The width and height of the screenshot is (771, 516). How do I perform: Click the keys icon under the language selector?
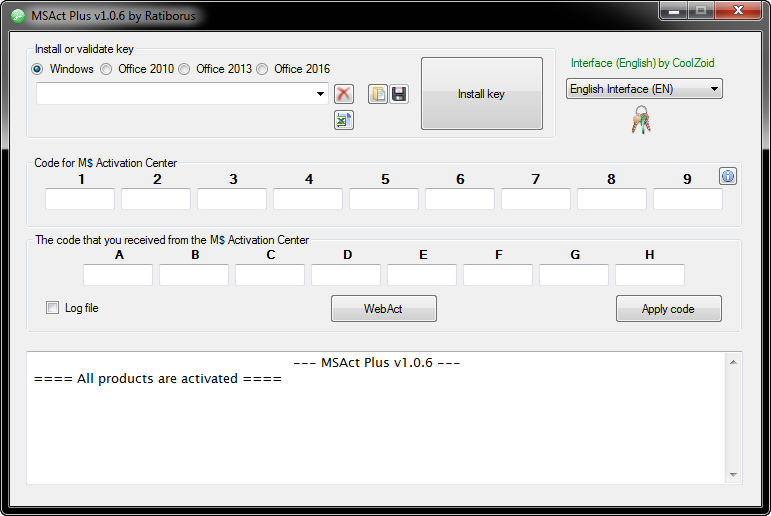[641, 120]
